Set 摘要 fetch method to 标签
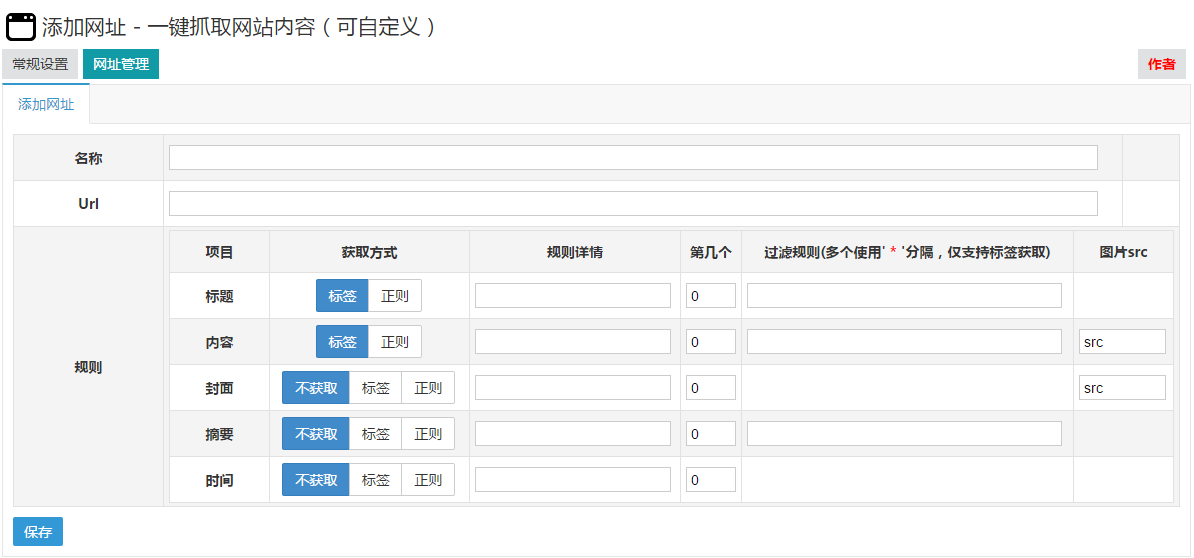1194x558 pixels. coord(375,434)
